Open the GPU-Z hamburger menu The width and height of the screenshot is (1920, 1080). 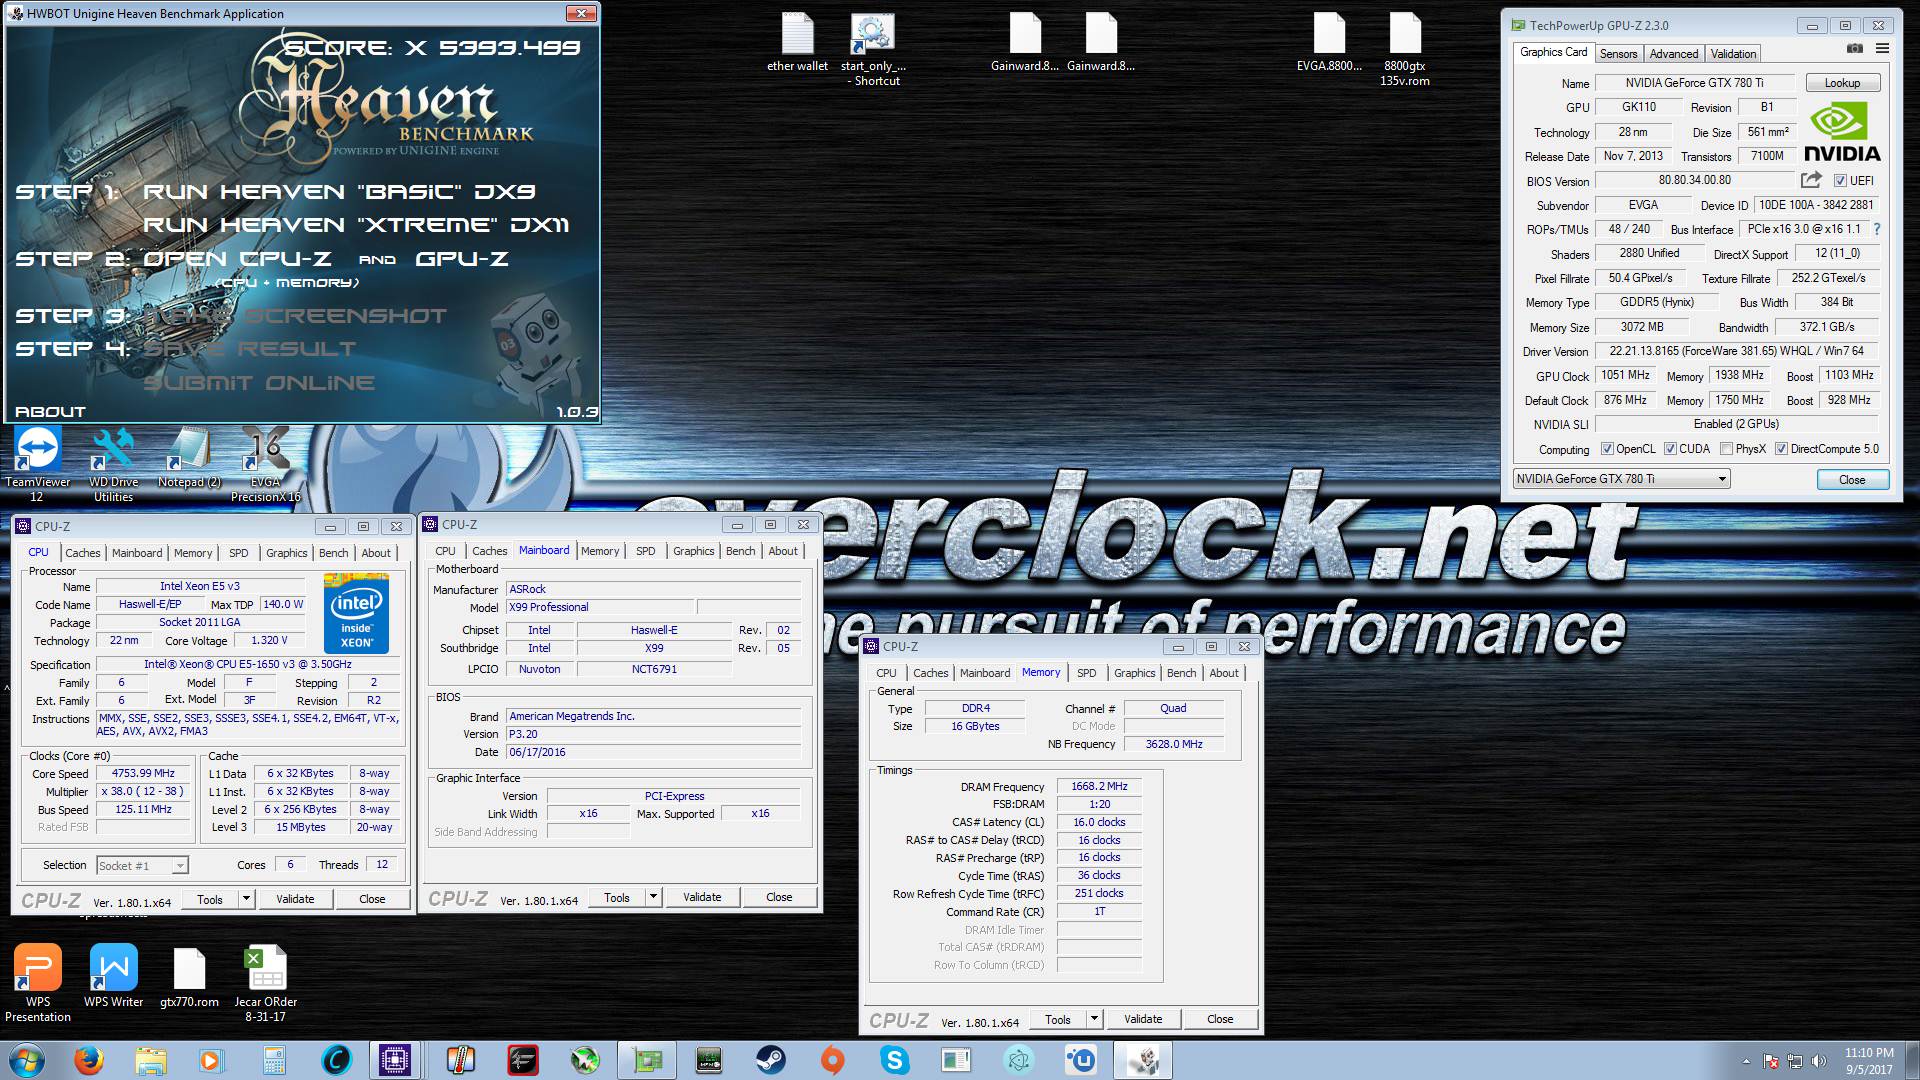tap(1882, 48)
